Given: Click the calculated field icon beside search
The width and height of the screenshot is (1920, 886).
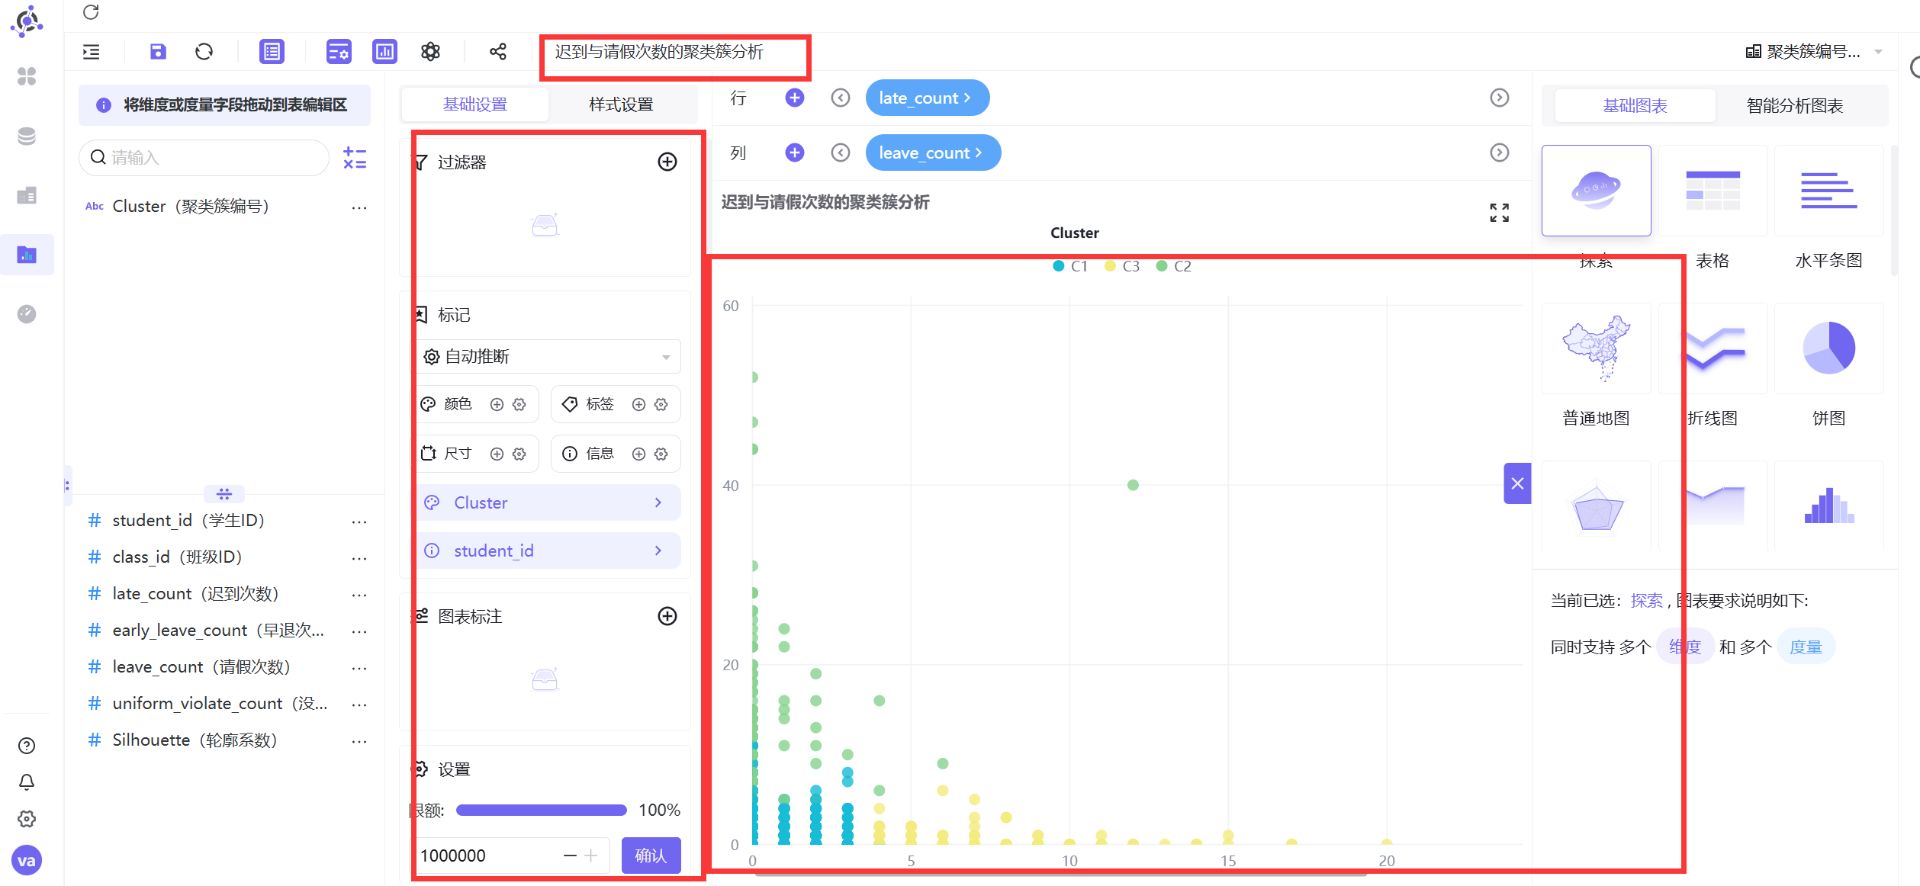Looking at the screenshot, I should point(355,158).
